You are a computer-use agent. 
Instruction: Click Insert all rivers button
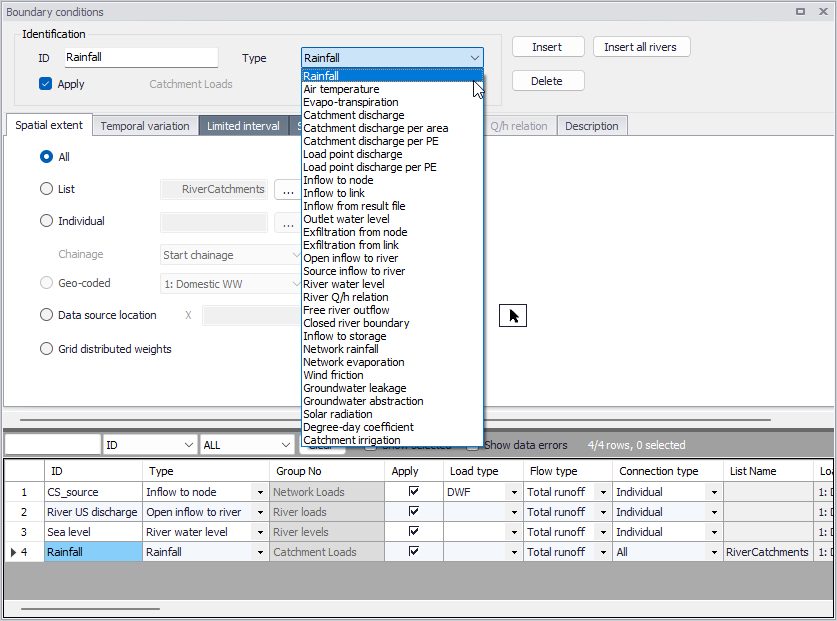pos(641,47)
